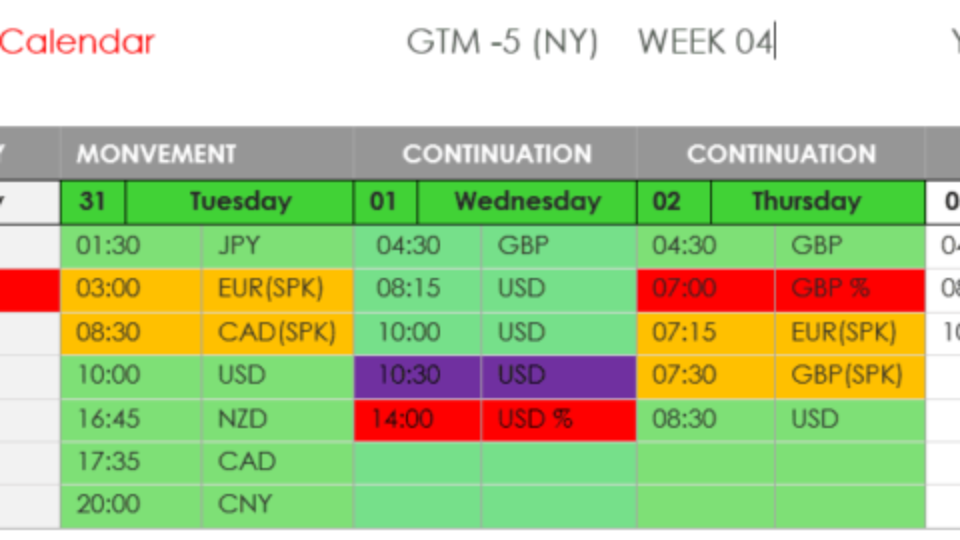The image size is (960, 540).
Task: Click the Thursday day header
Action: pos(818,201)
